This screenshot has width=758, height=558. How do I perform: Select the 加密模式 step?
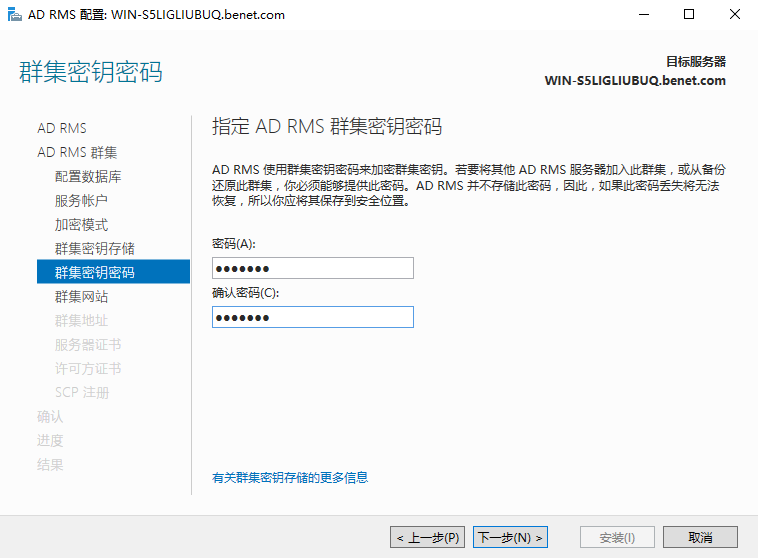coord(81,225)
